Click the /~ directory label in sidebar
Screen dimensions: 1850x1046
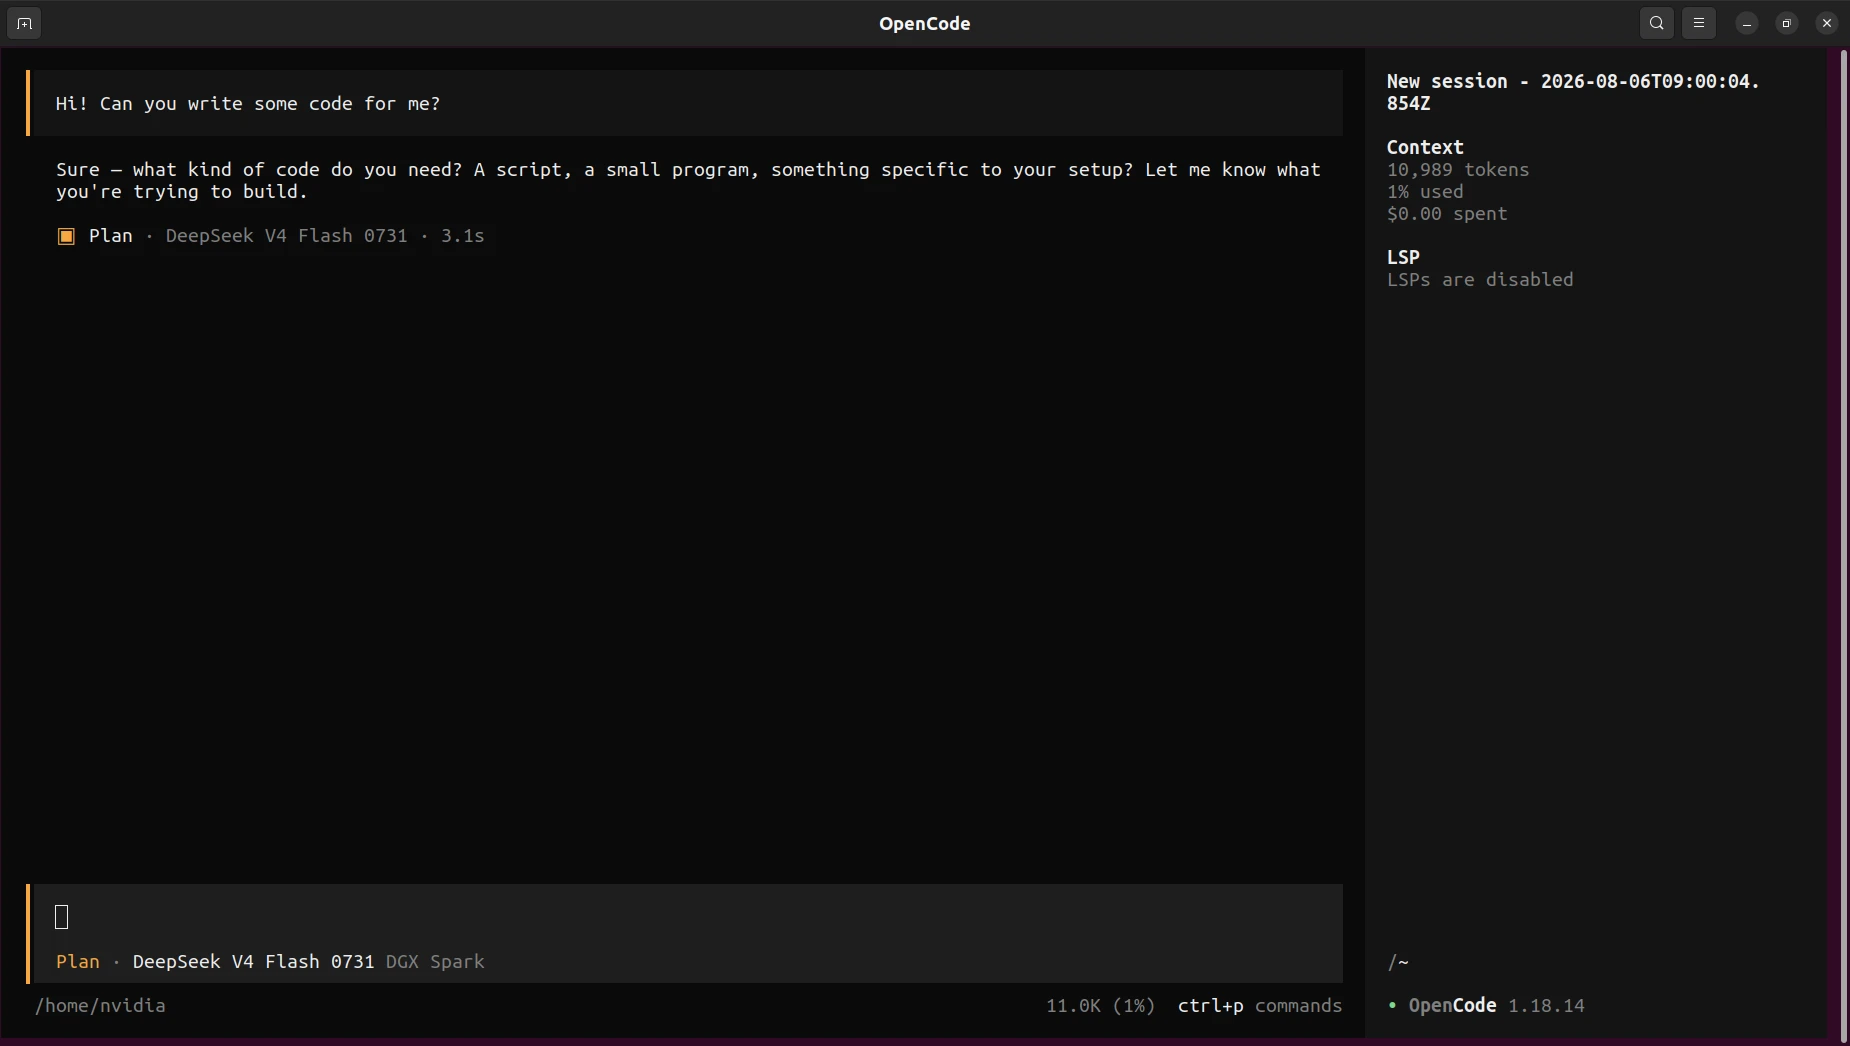(x=1398, y=962)
